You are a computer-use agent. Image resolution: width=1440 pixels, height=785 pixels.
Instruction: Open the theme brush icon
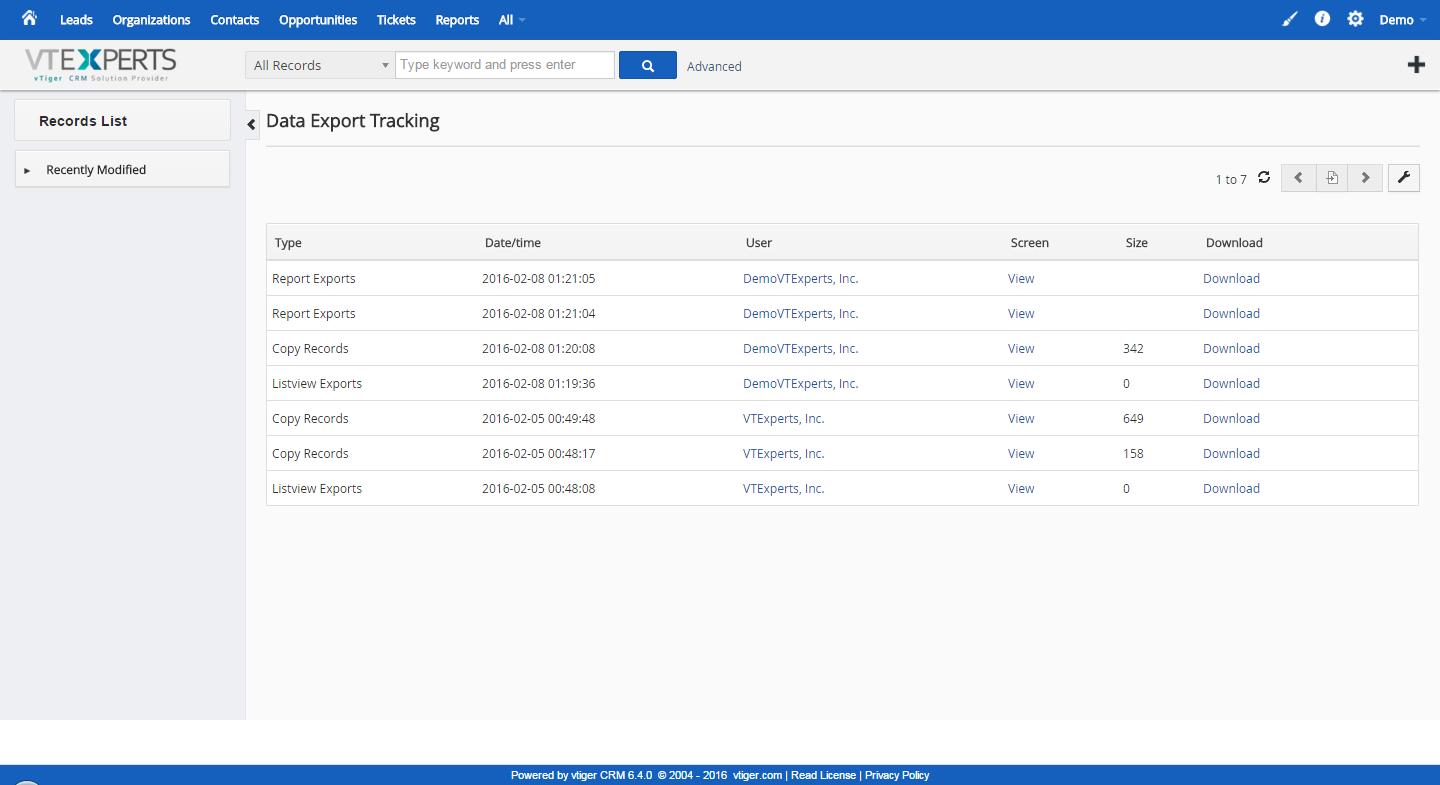point(1290,19)
